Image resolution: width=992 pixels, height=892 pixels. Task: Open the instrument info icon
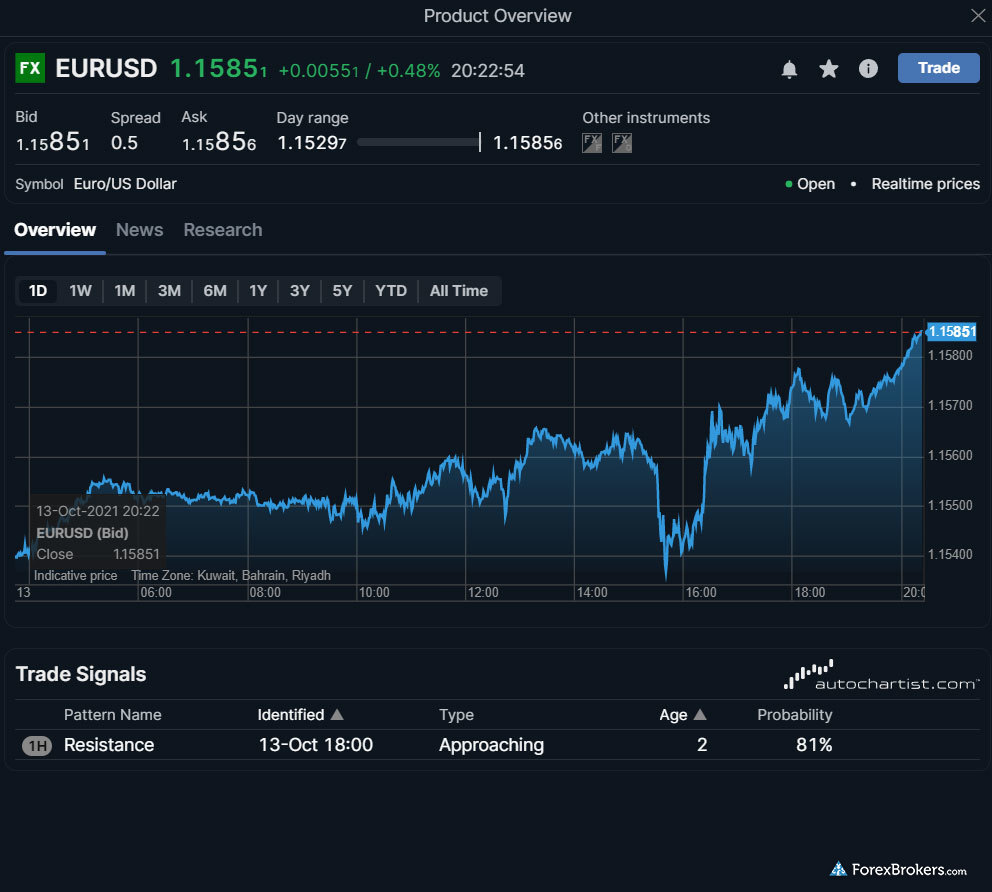(868, 69)
